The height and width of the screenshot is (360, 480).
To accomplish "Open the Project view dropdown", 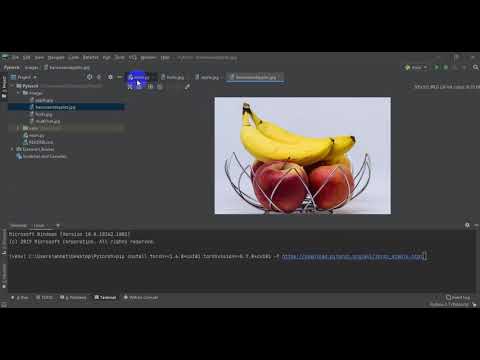I will coord(24,77).
